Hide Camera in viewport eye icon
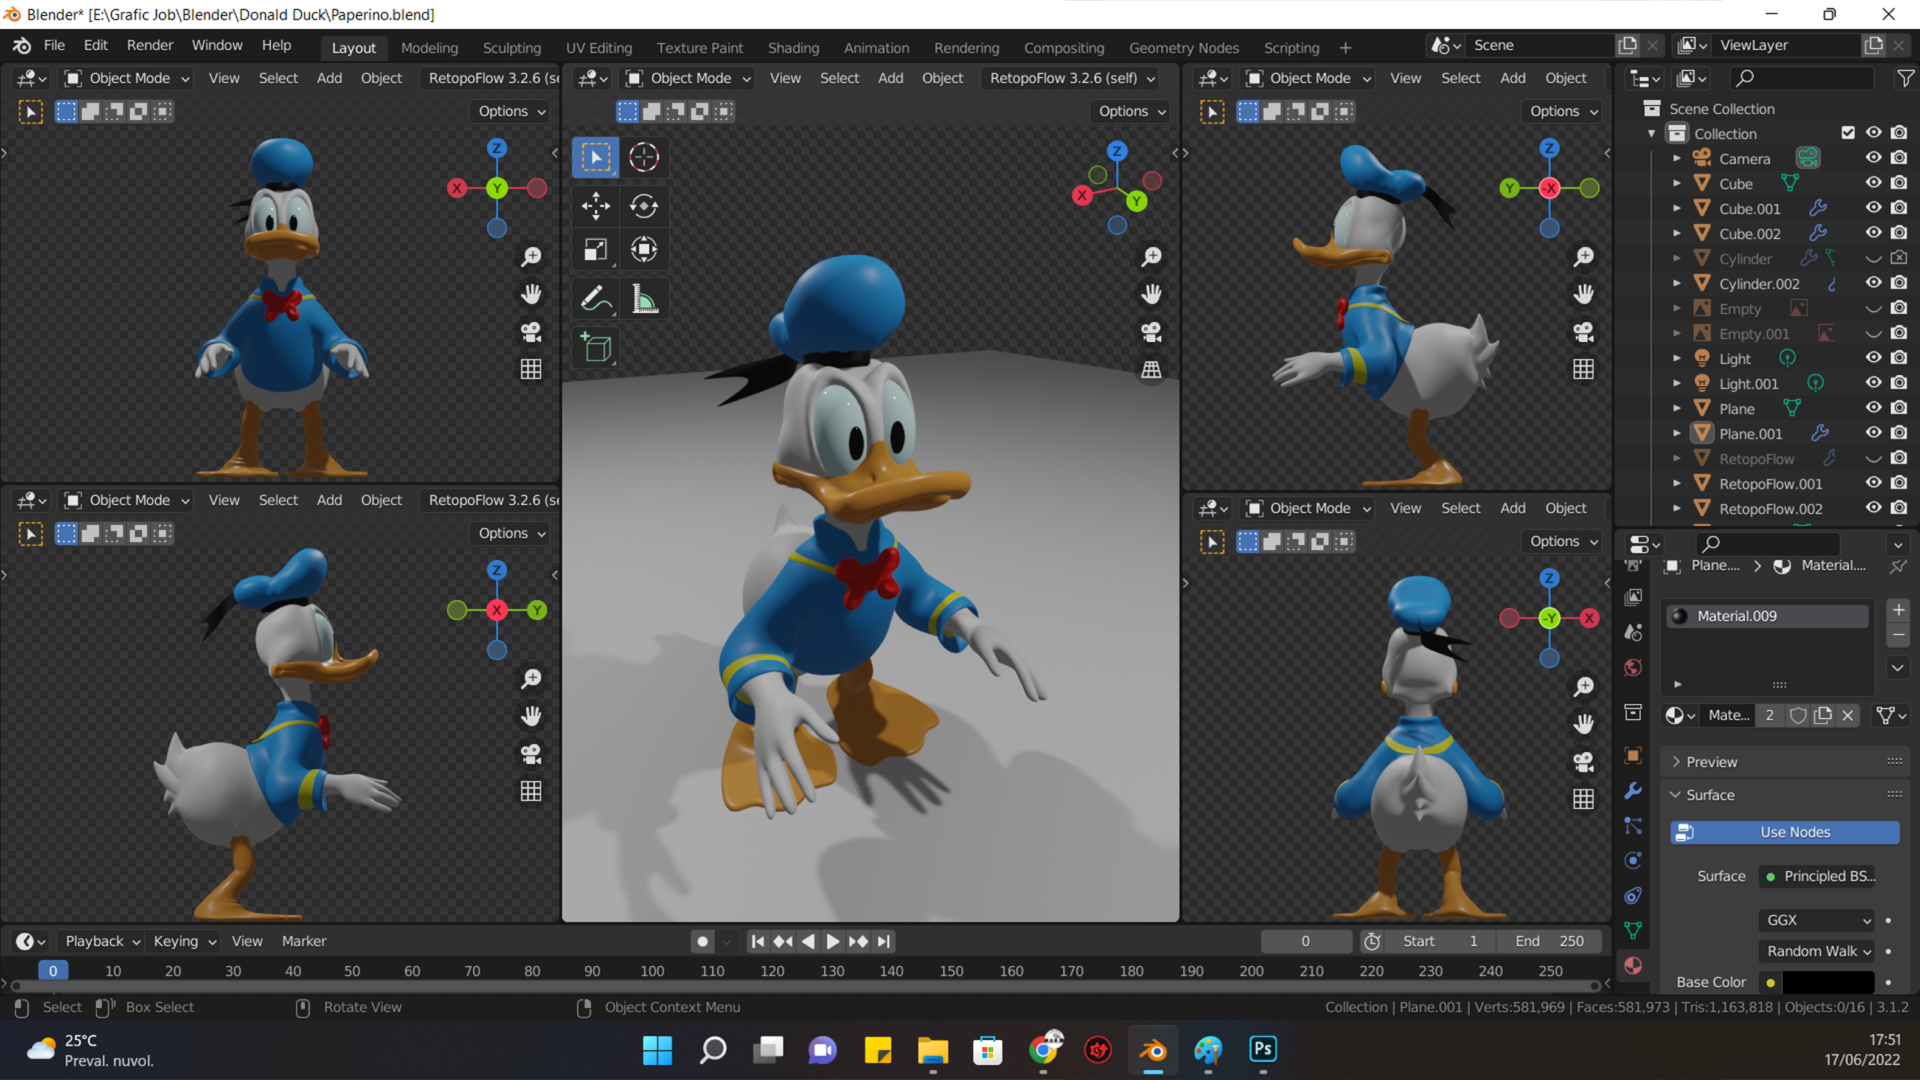The image size is (1920, 1080). (1873, 158)
